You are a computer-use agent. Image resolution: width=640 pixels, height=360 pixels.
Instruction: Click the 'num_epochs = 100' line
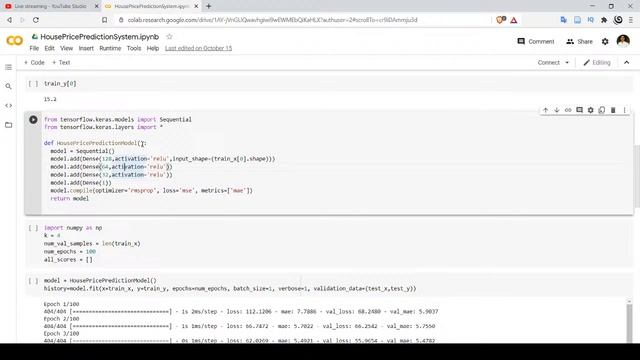click(70, 251)
